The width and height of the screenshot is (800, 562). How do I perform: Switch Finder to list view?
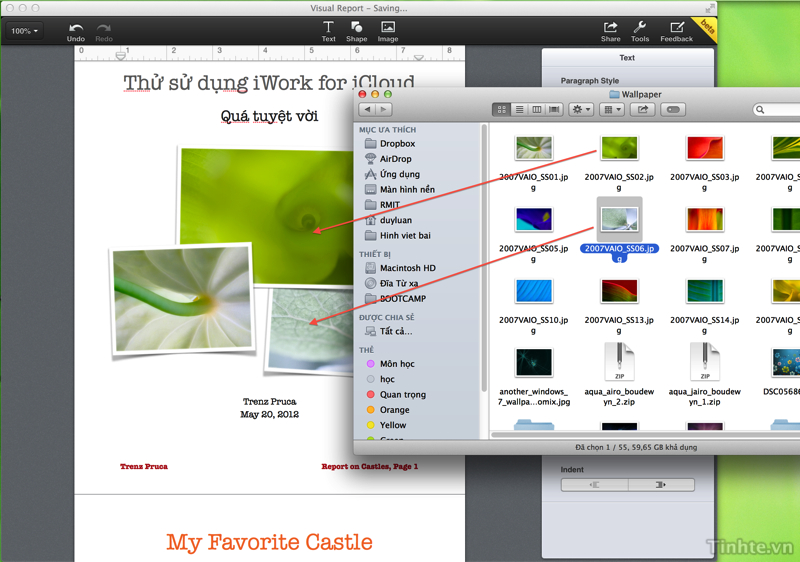519,109
